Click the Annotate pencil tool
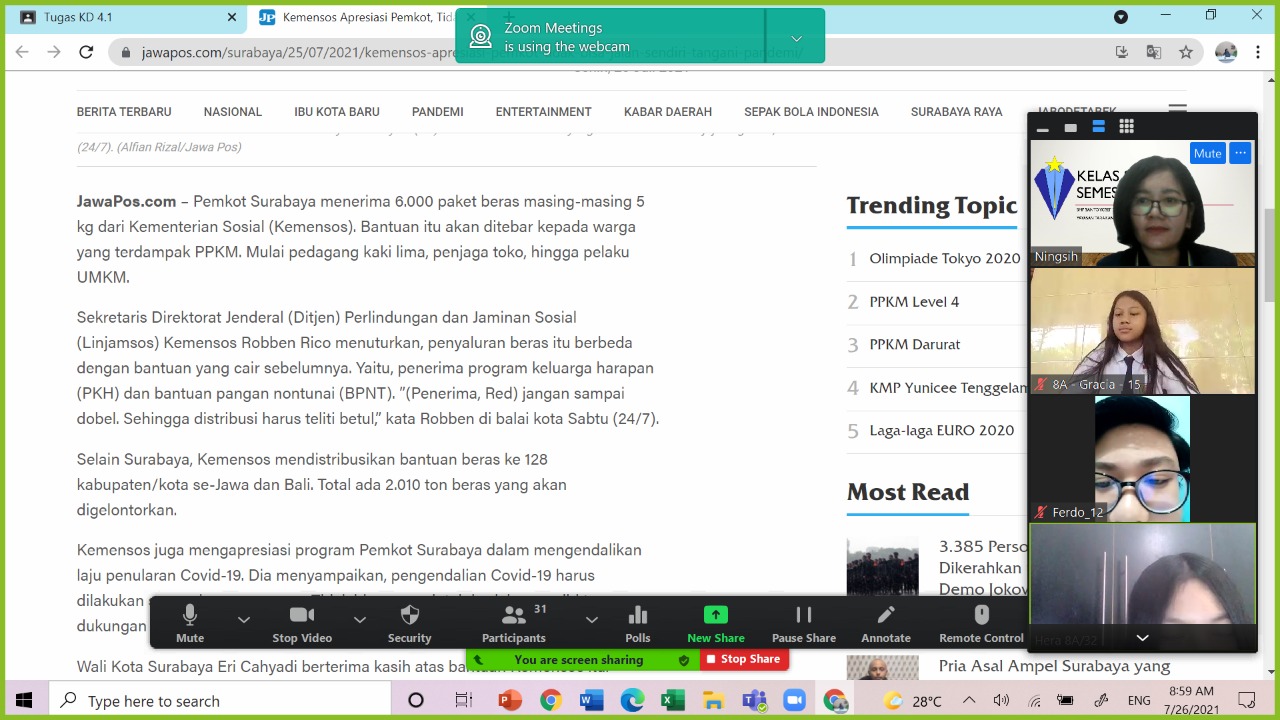Screen dimensions: 1280x720 [x=885, y=624]
